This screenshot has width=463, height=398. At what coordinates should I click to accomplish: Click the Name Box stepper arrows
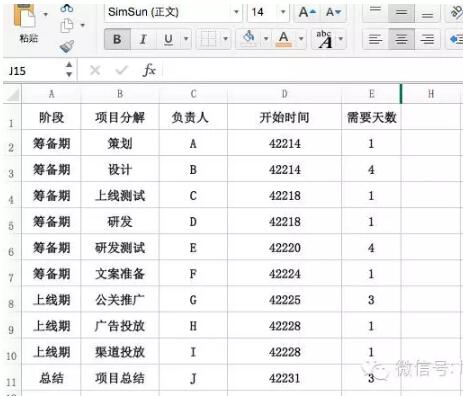[x=69, y=70]
